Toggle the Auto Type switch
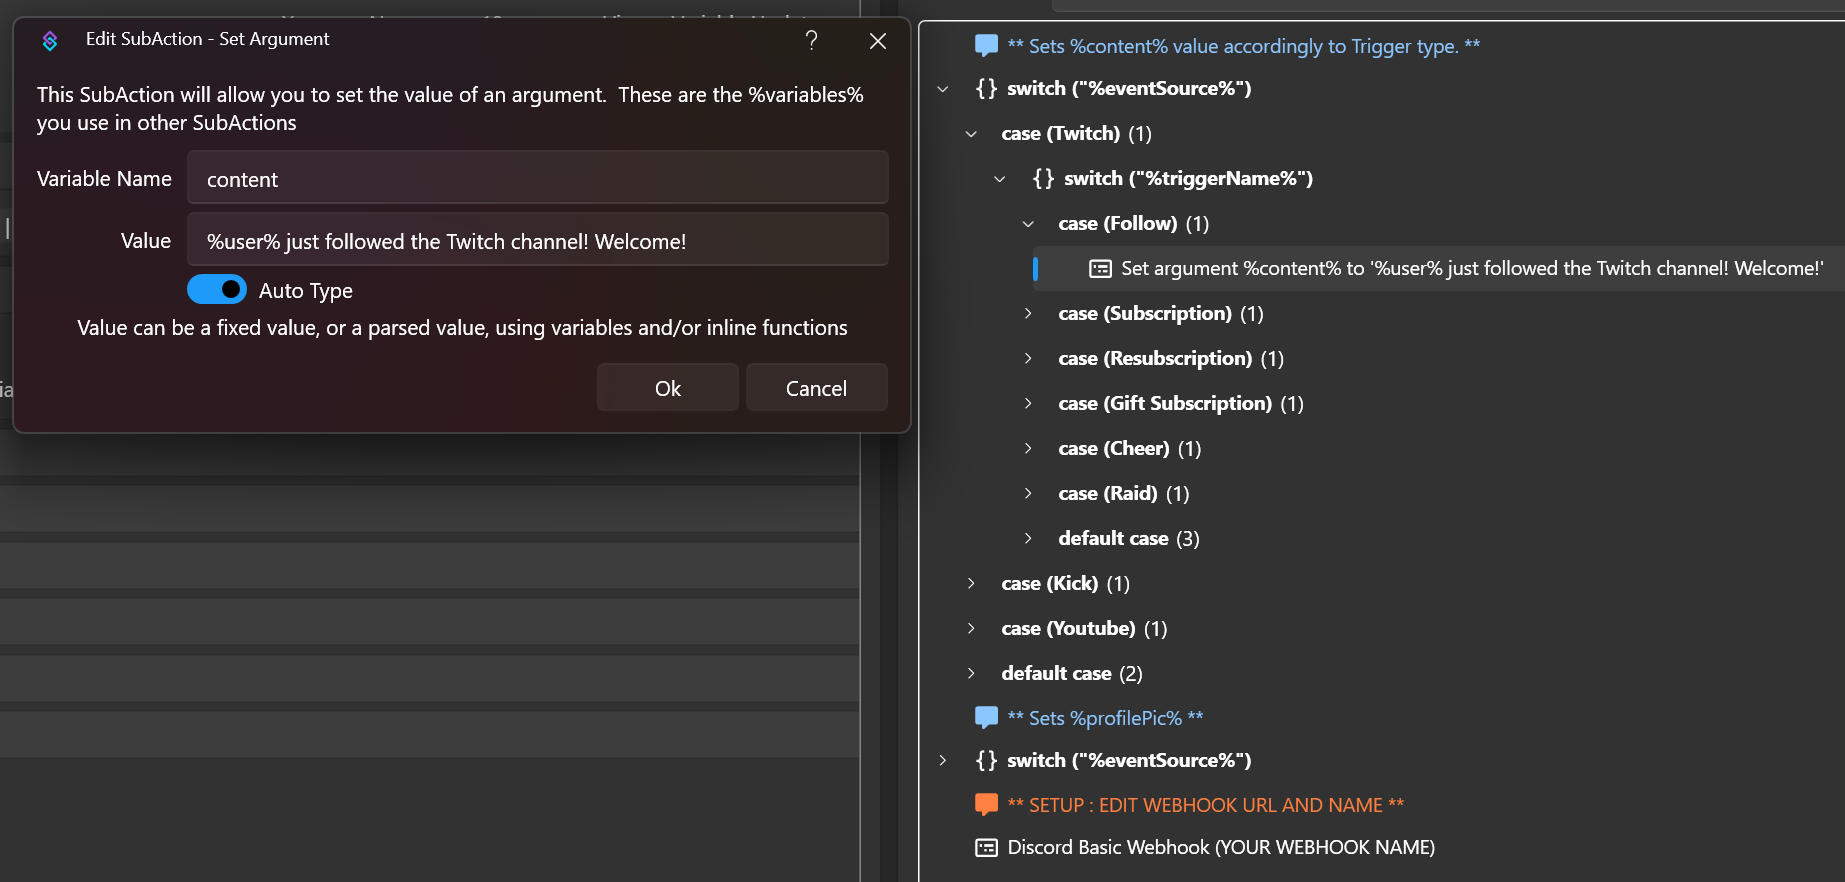Screen dimensions: 1845x882 click(x=217, y=289)
